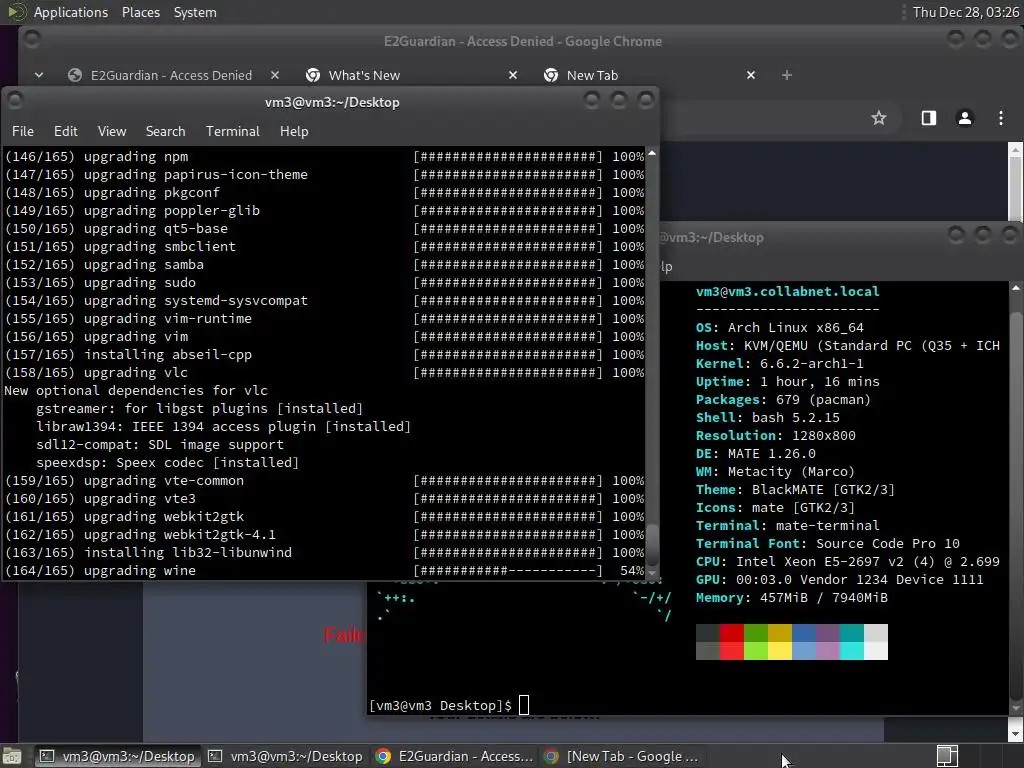Click Chrome page scrollbar up arrow
Image resolution: width=1024 pixels, height=768 pixels.
[x=1016, y=150]
